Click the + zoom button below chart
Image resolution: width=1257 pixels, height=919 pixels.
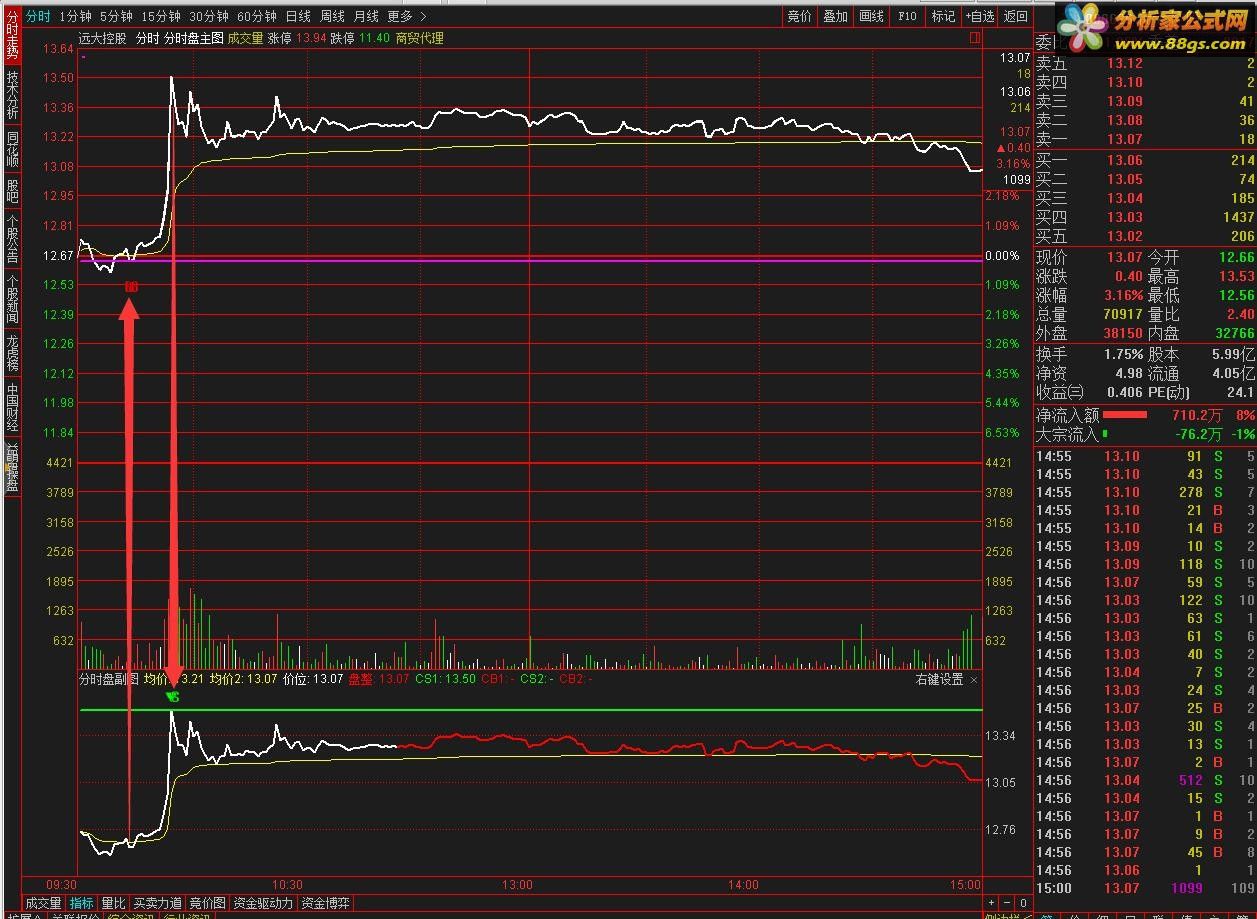pyautogui.click(x=992, y=903)
